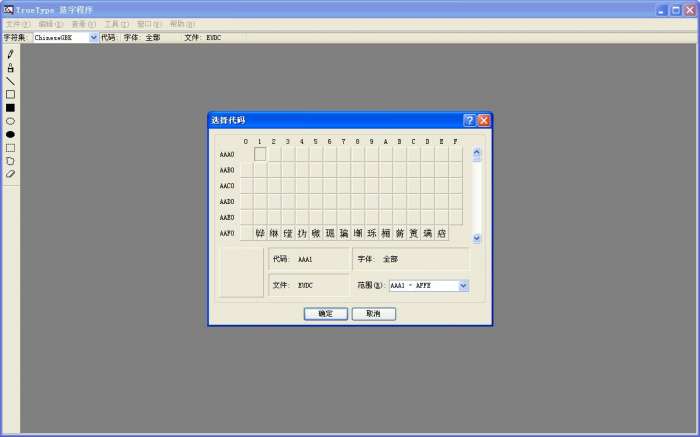Click the code grid scrollbar down arrow
The width and height of the screenshot is (700, 437).
pos(477,238)
